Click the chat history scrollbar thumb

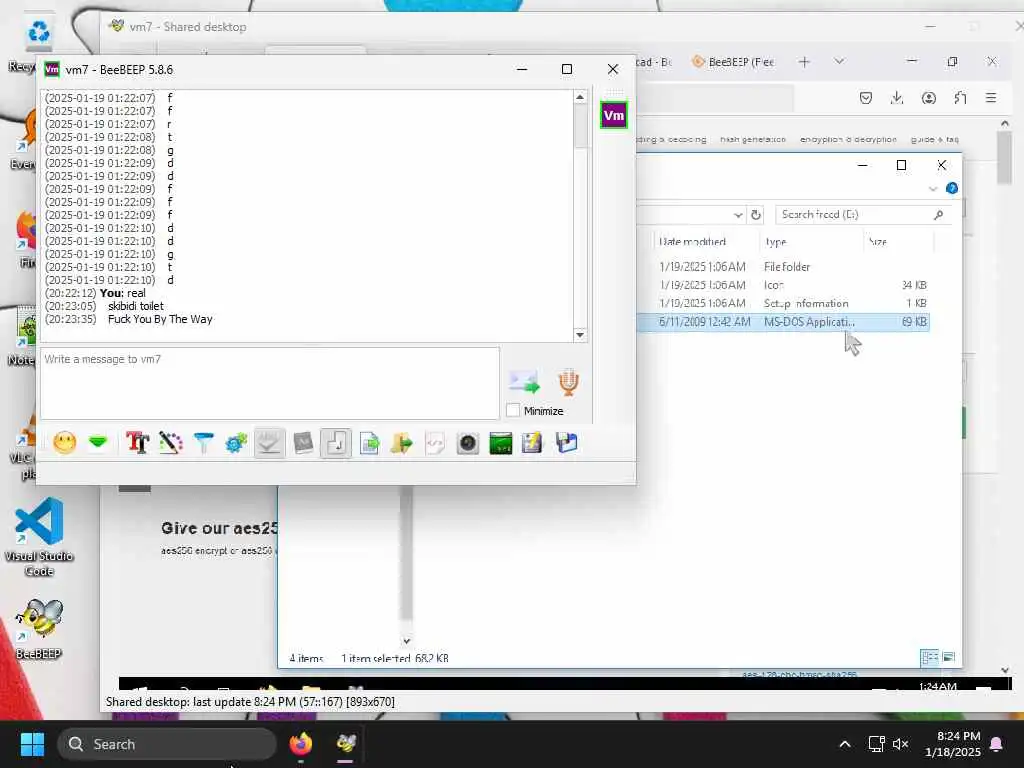tap(580, 126)
